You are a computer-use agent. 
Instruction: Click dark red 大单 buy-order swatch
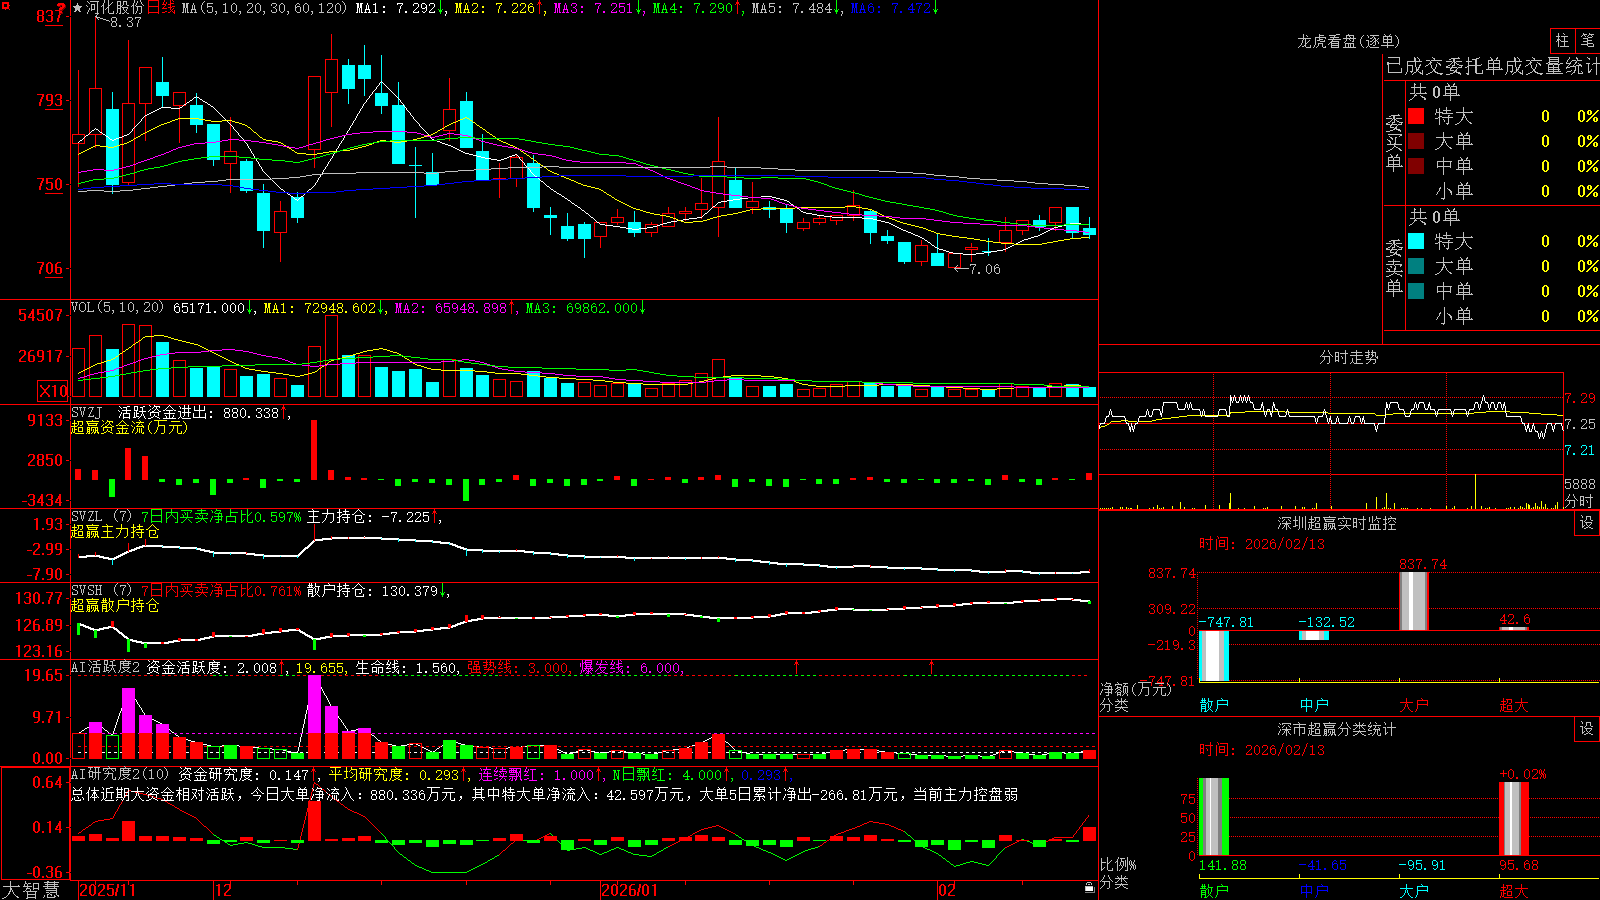[1416, 141]
